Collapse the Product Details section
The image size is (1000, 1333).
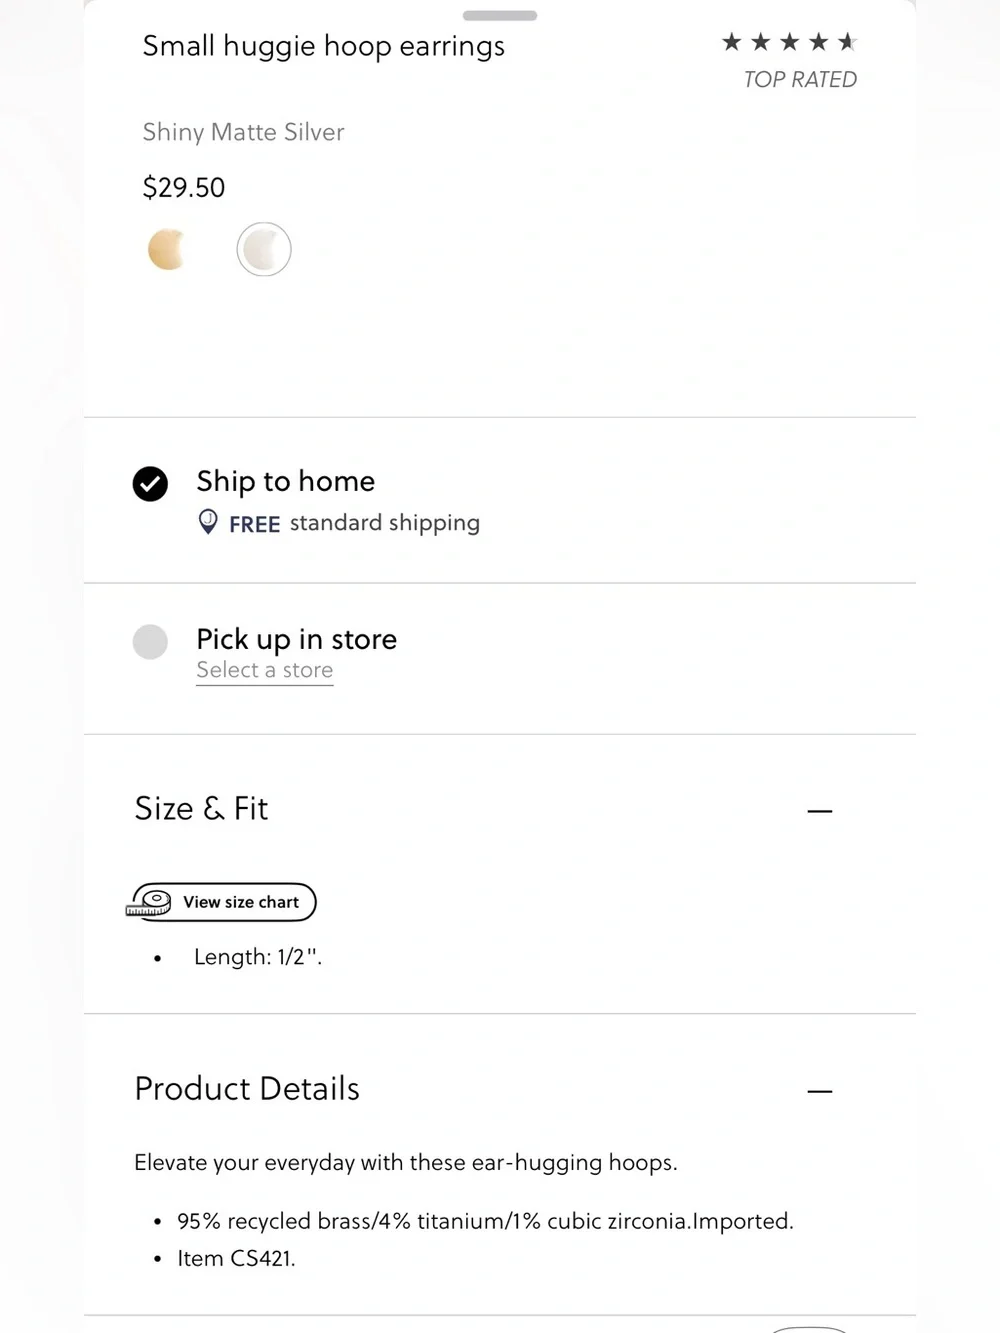pos(820,1091)
